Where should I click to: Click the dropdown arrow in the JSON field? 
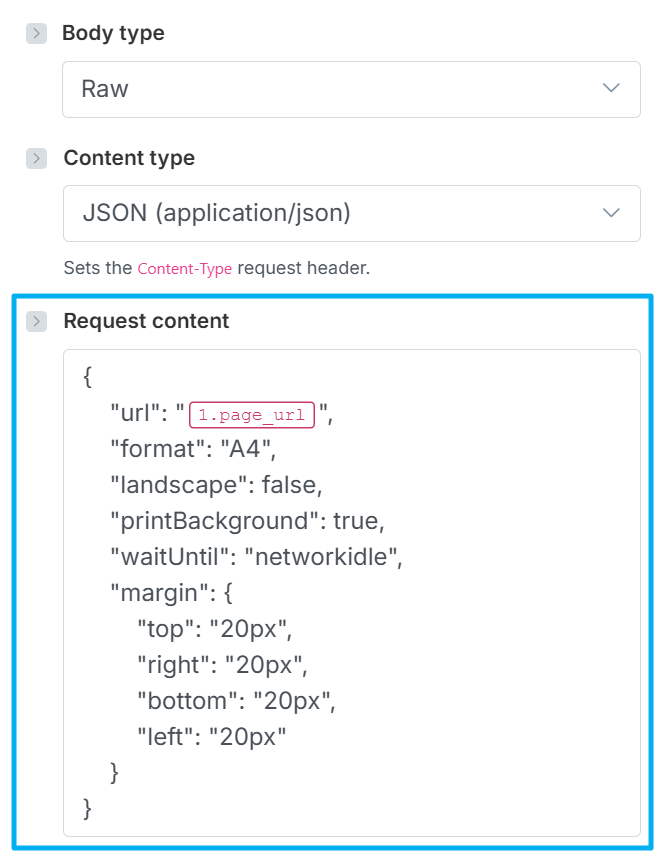point(610,213)
